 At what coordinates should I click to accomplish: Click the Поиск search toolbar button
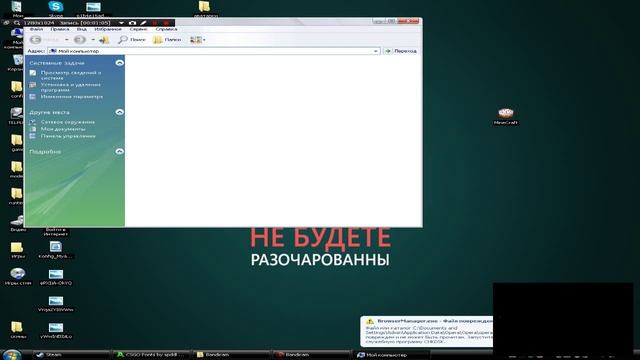pos(131,40)
